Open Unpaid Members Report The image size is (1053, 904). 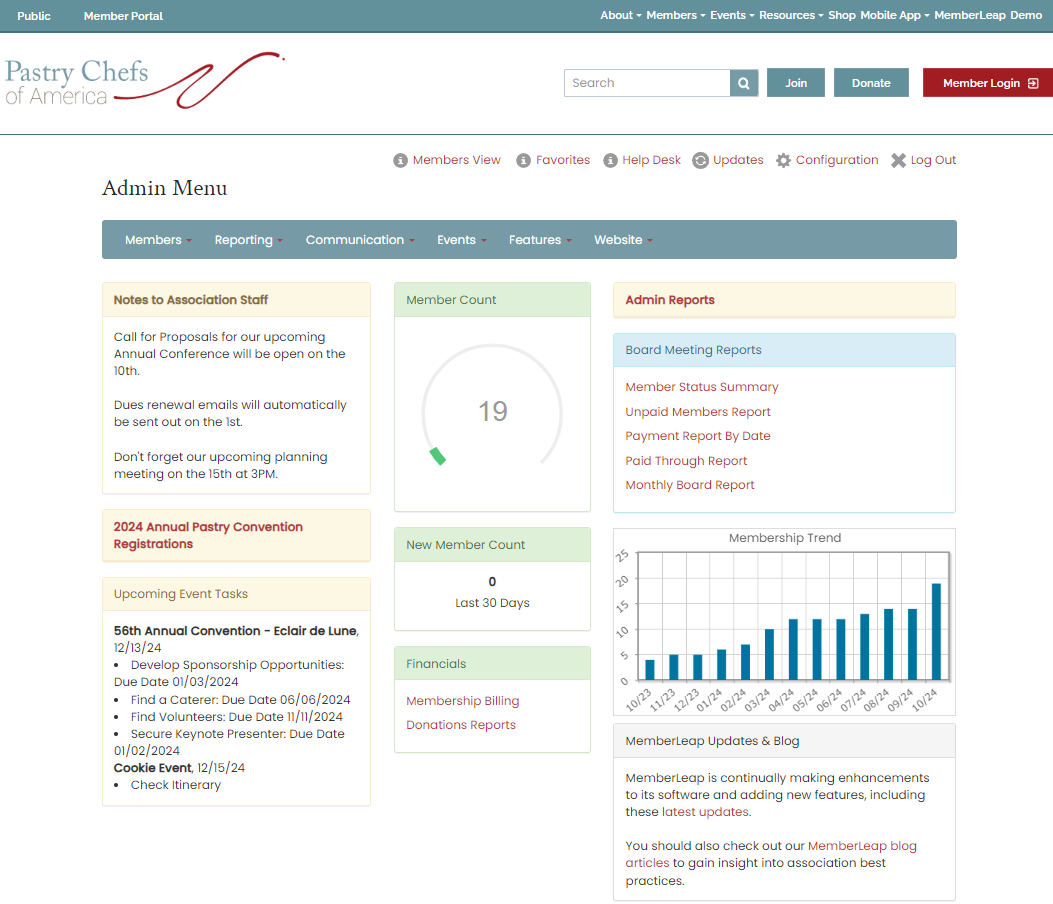698,412
